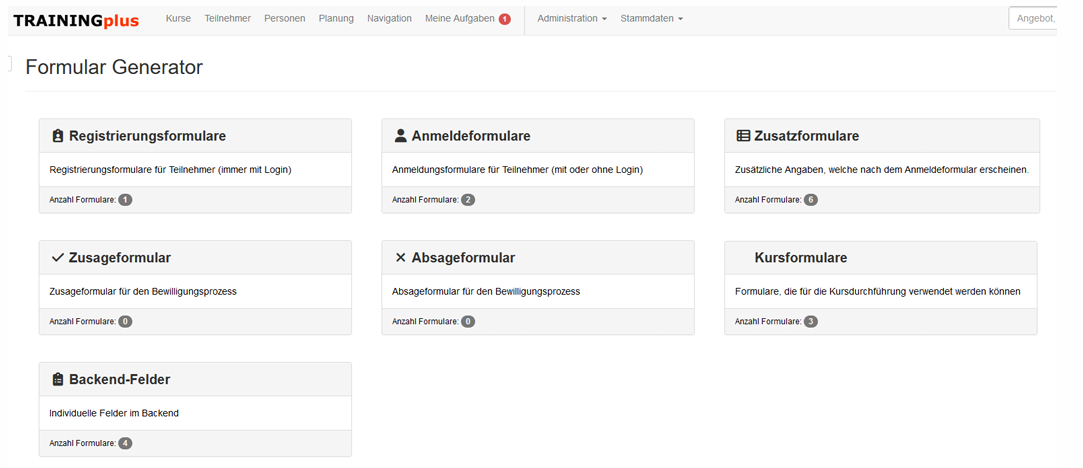Open the Zusatzformulare heading link
Image resolution: width=1083 pixels, height=468 pixels.
(807, 136)
